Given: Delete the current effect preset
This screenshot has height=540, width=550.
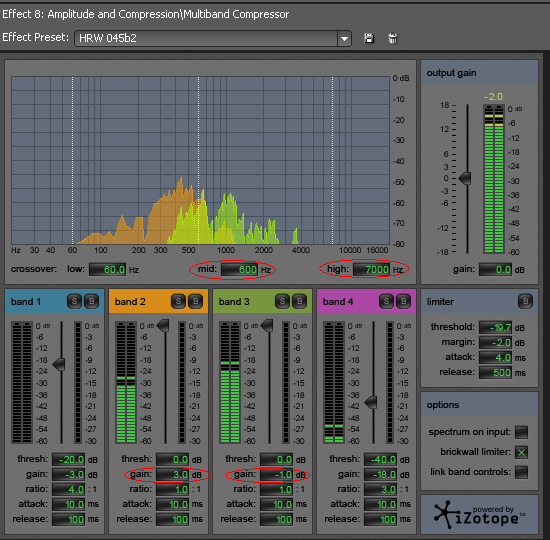Looking at the screenshot, I should click(393, 38).
